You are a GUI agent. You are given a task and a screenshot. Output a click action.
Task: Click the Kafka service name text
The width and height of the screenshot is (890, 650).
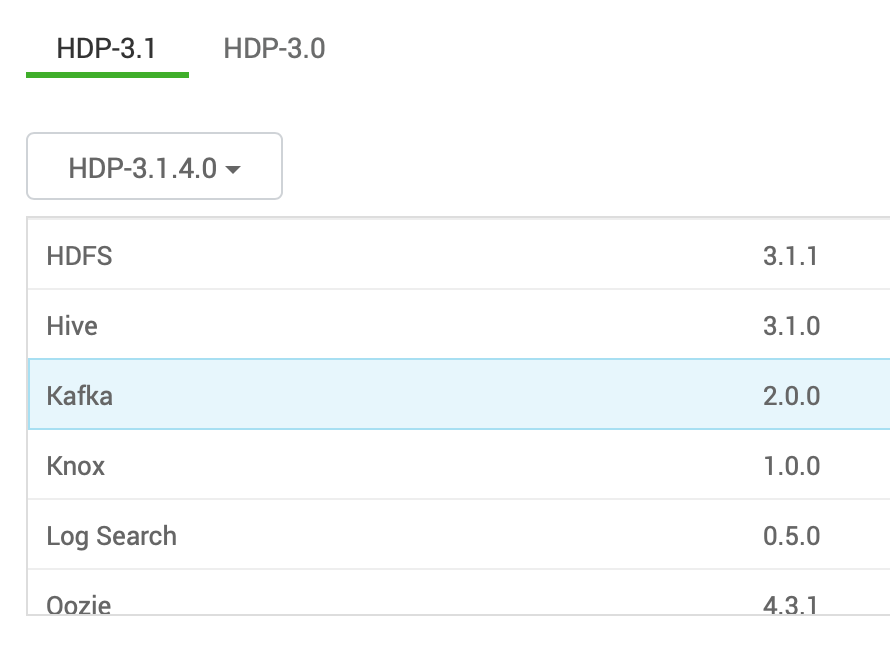click(x=79, y=396)
